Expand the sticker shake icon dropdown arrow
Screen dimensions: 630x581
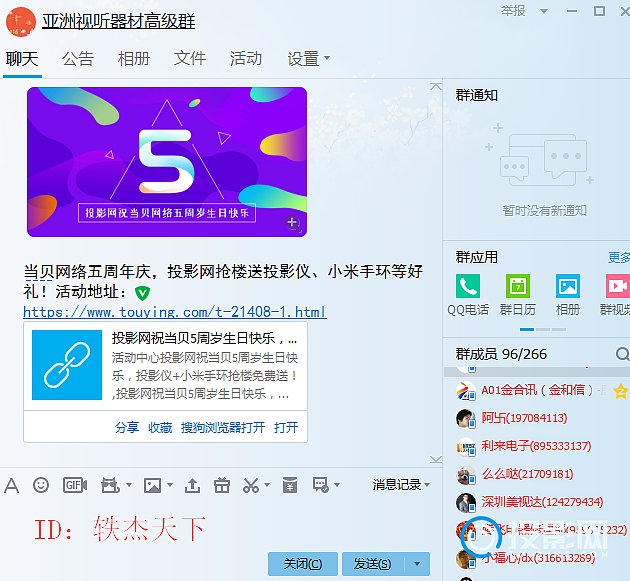point(129,485)
